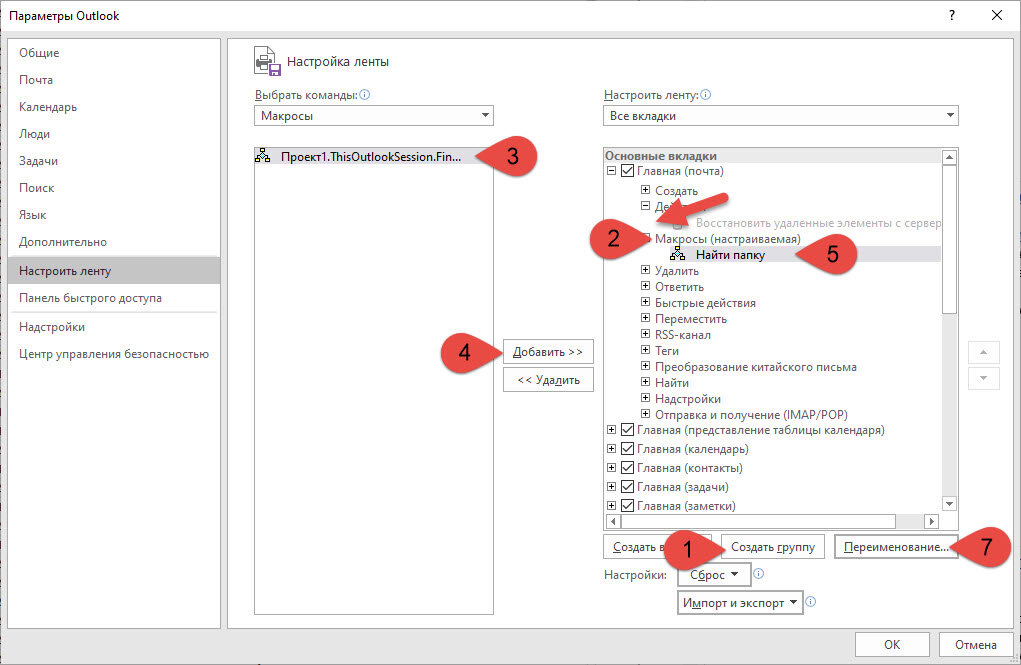Open the Люди settings category
Screen dimensions: 1021x665
(x=114, y=134)
